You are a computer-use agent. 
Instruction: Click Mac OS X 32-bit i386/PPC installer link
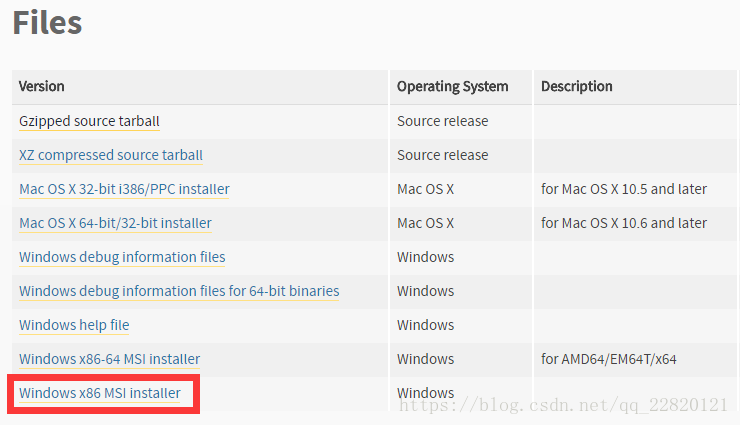(124, 189)
